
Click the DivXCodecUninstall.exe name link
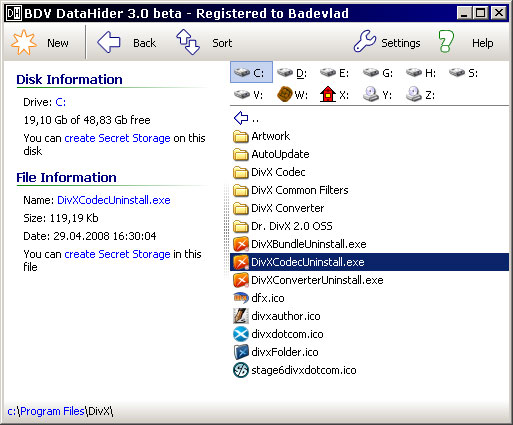coord(114,200)
